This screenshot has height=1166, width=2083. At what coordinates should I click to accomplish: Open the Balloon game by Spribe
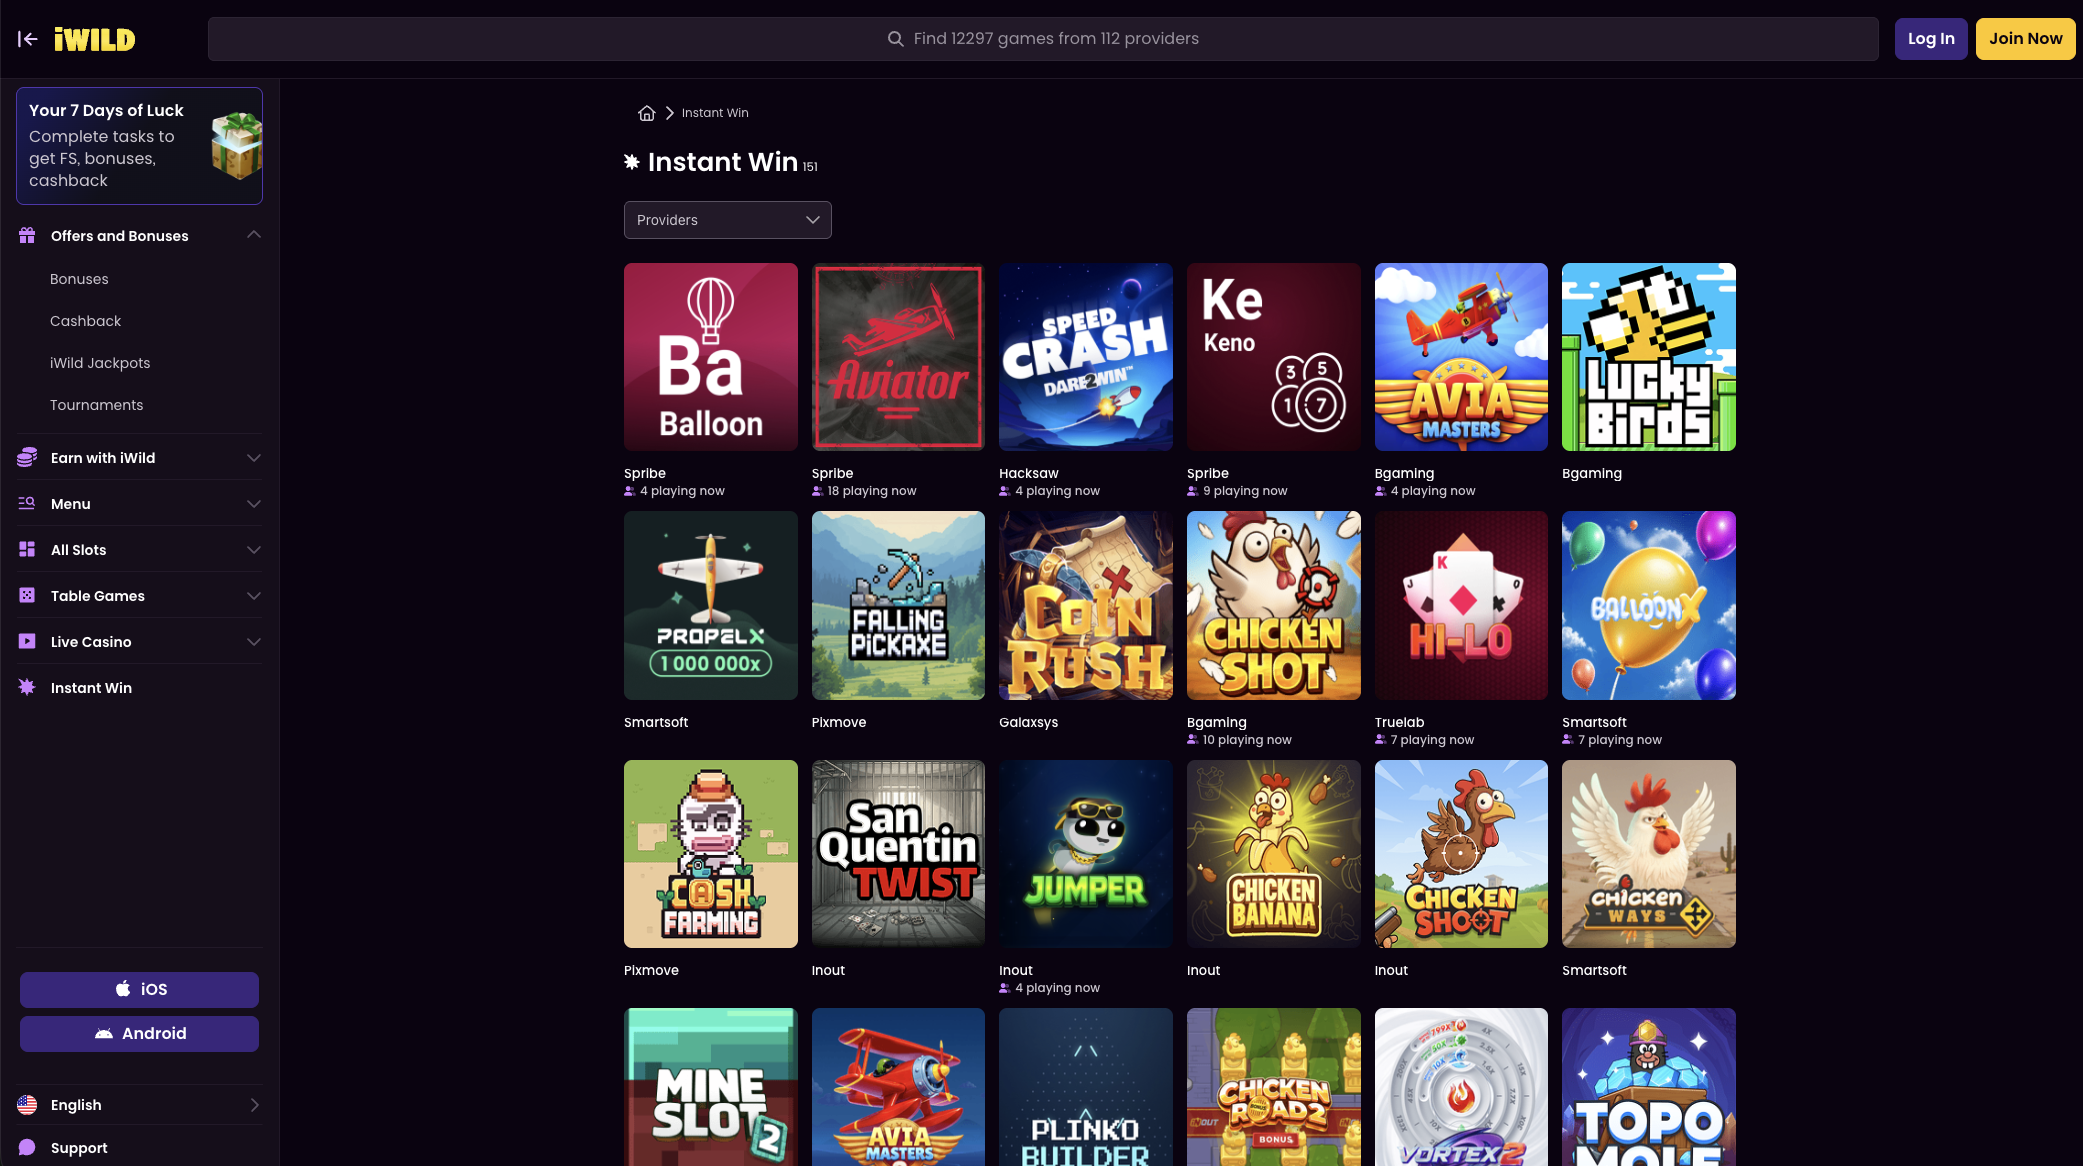[711, 357]
